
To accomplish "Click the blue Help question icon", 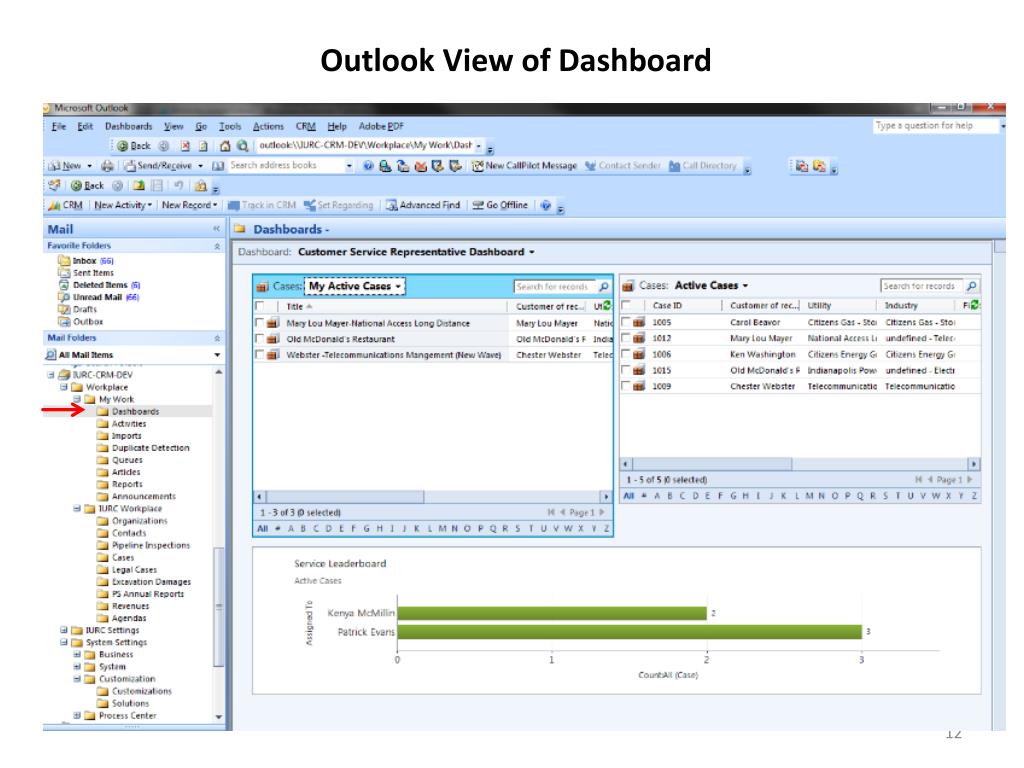I will coord(368,166).
